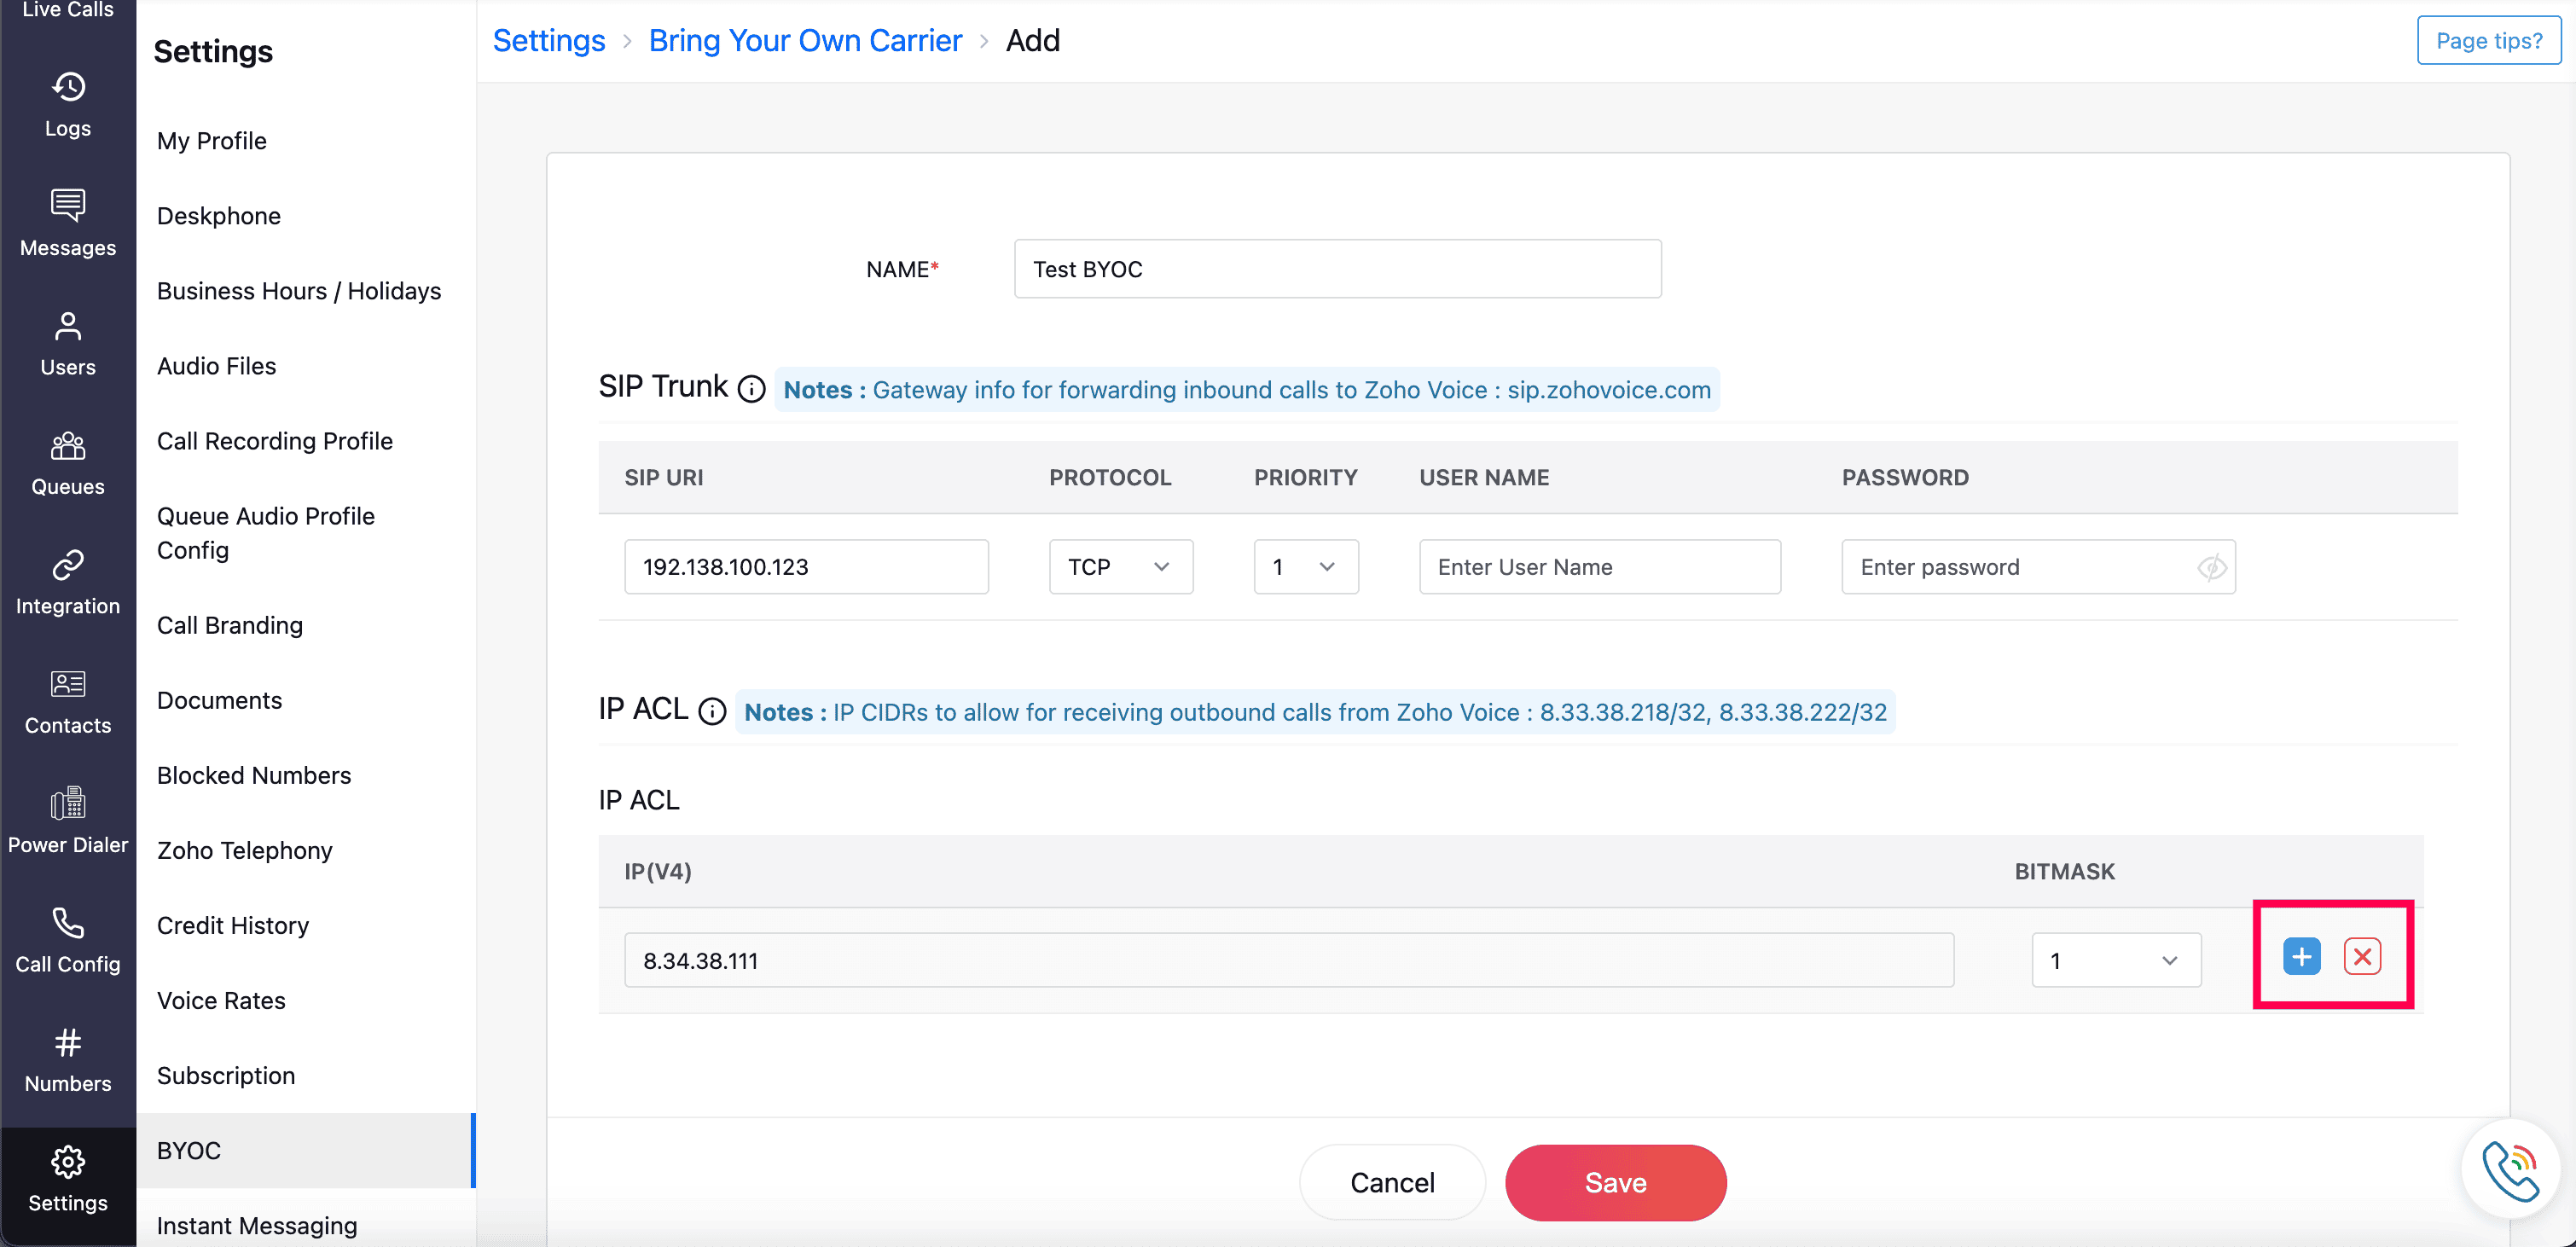This screenshot has height=1247, width=2576.
Task: Open Page tips button
Action: pyautogui.click(x=2488, y=40)
